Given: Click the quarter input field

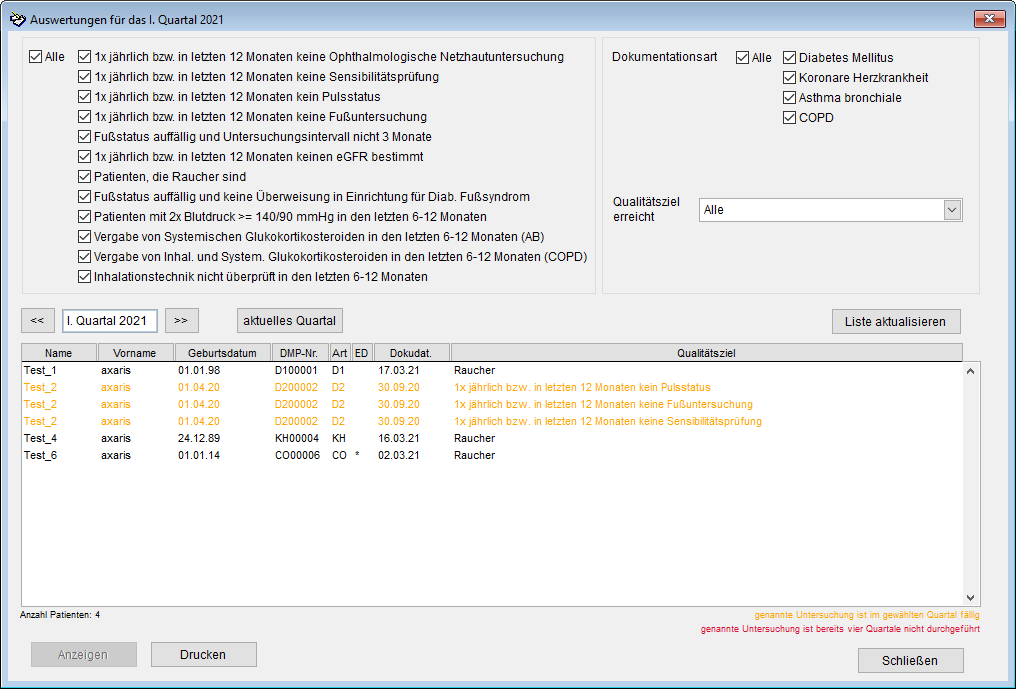Looking at the screenshot, I should coord(109,321).
